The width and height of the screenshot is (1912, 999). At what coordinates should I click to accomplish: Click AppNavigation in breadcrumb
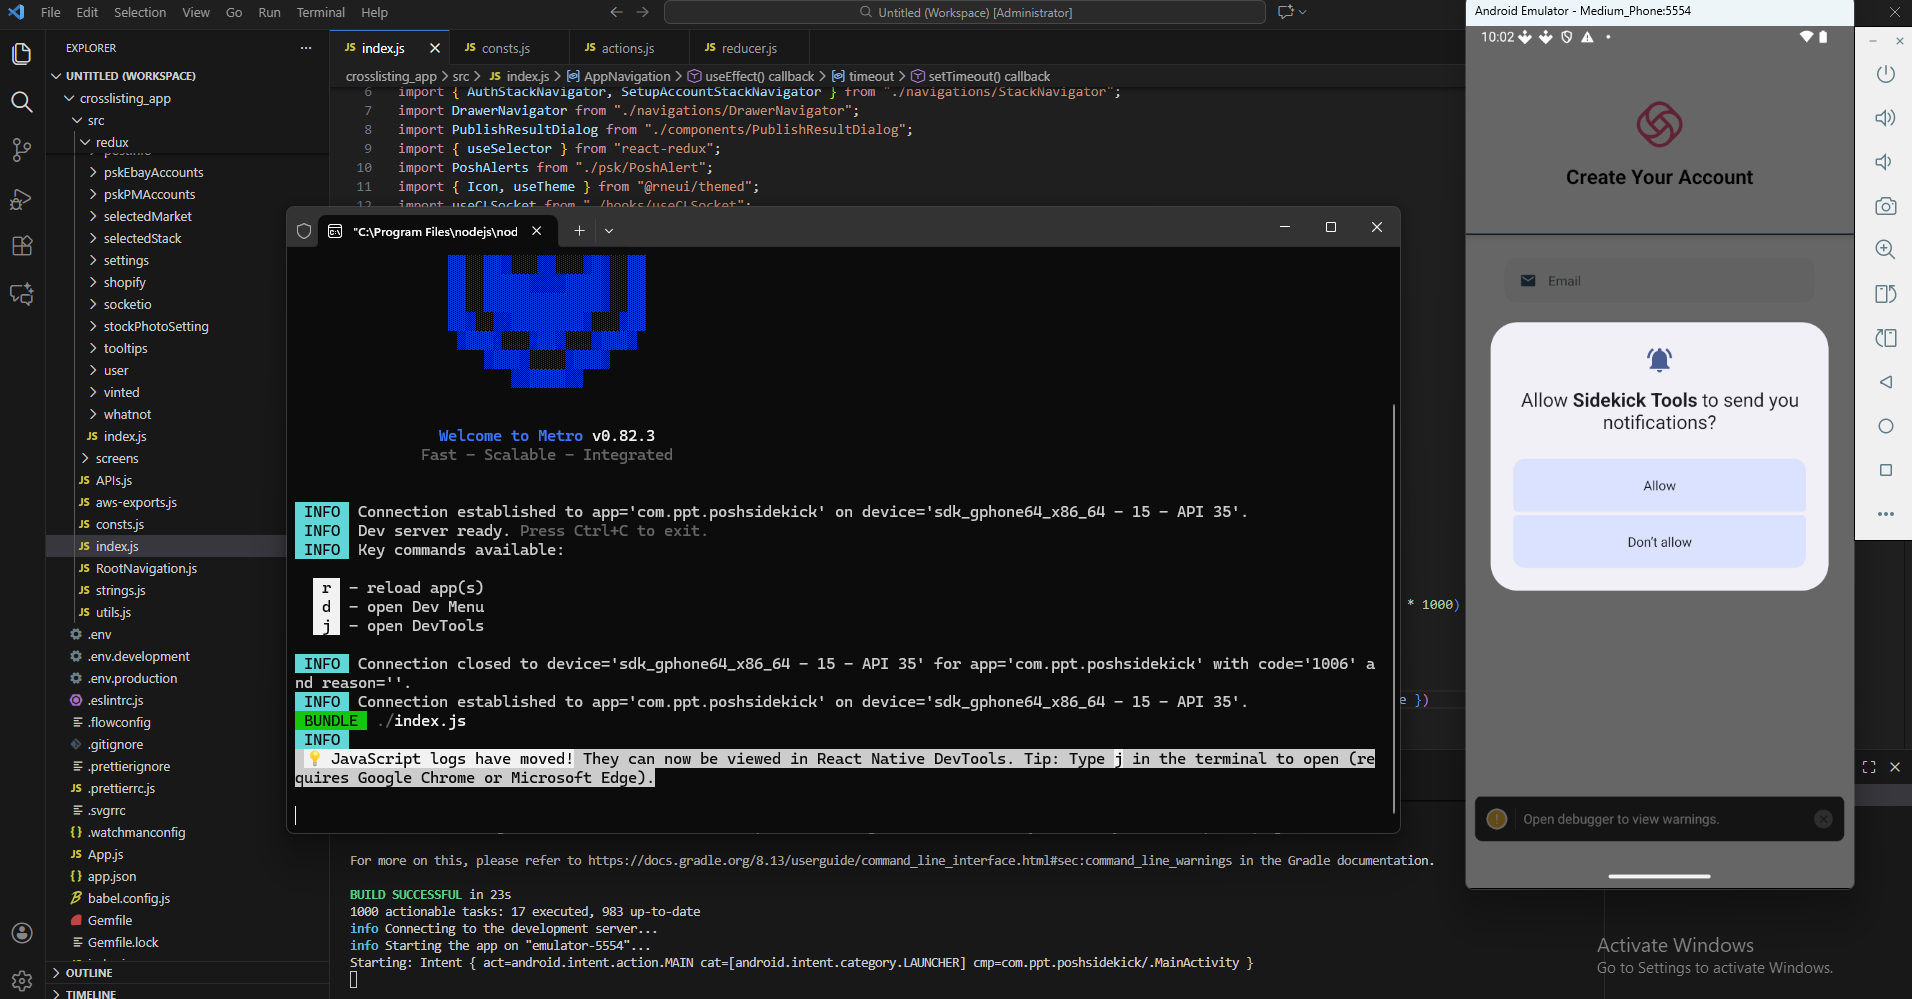pyautogui.click(x=627, y=76)
